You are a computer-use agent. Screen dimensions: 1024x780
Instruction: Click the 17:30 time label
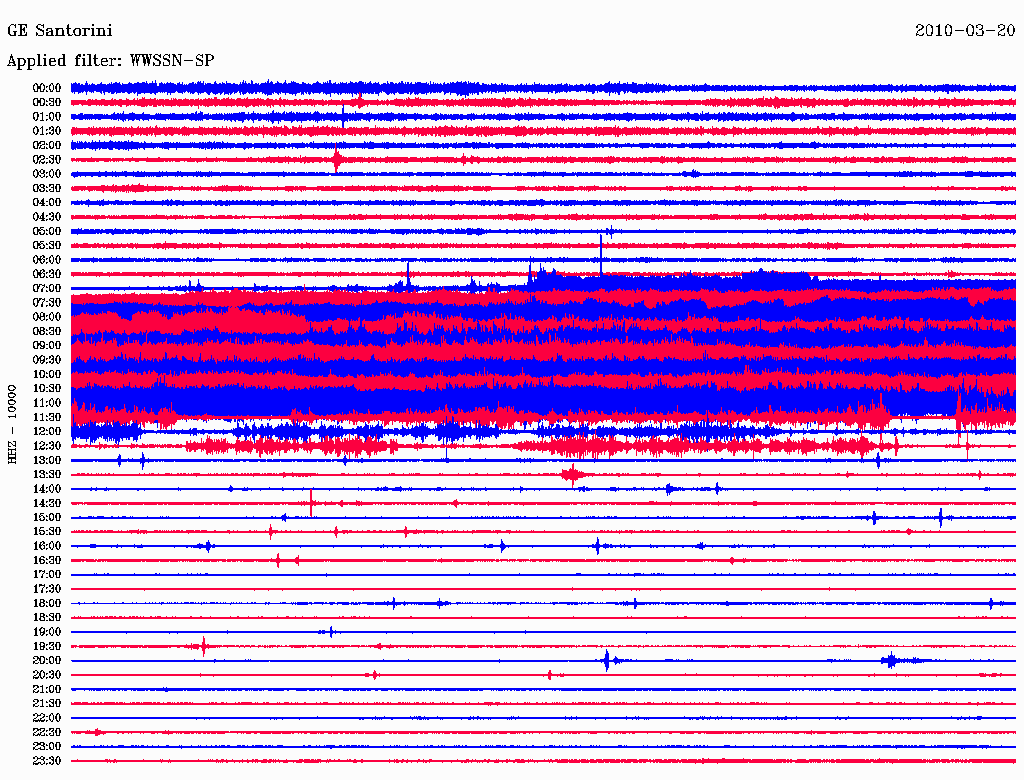[47, 589]
